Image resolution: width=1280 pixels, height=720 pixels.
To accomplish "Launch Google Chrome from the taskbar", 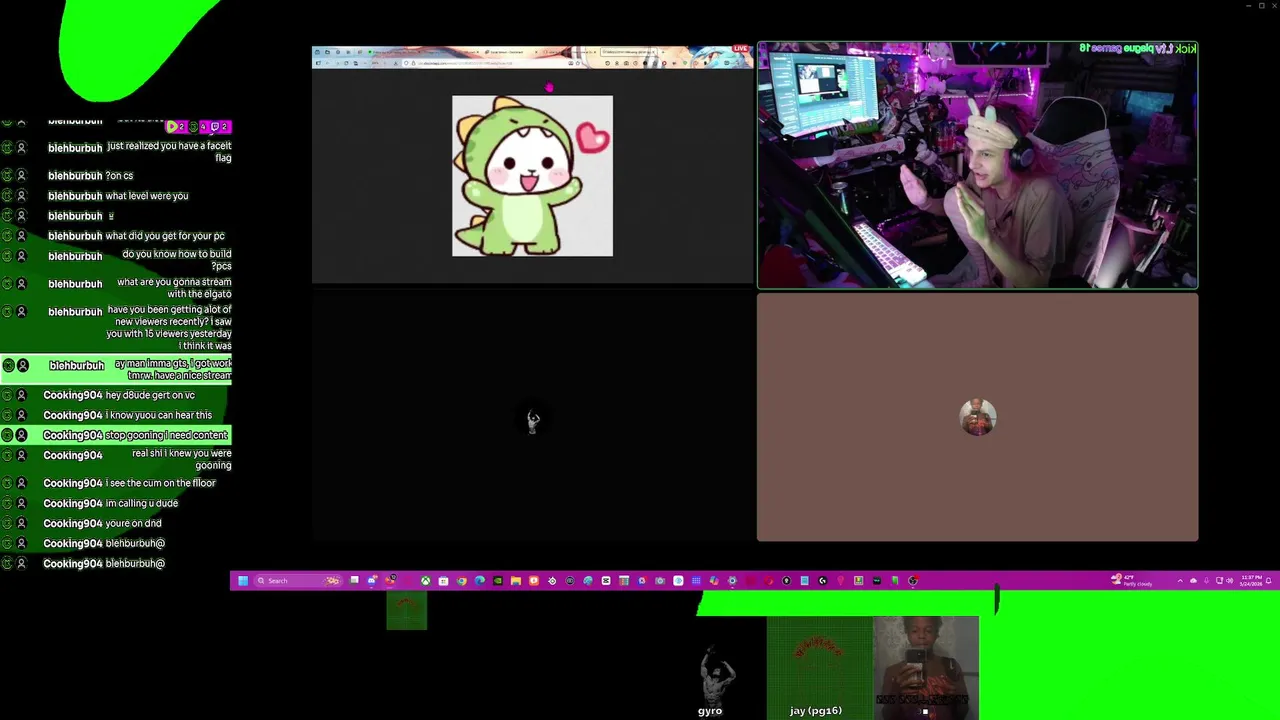I will 462,580.
